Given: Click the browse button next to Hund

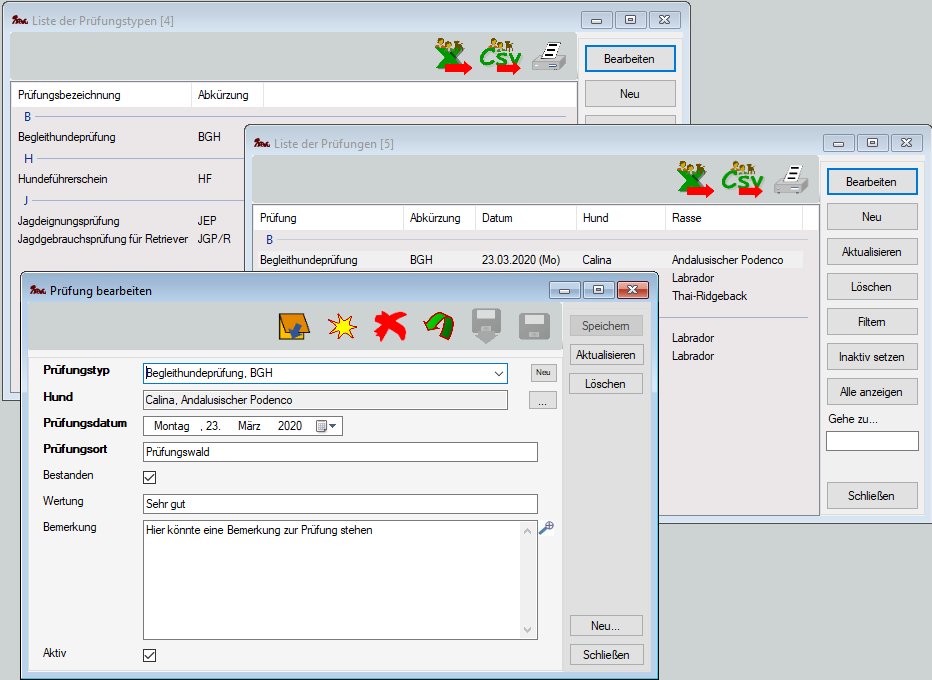Looking at the screenshot, I should point(542,400).
